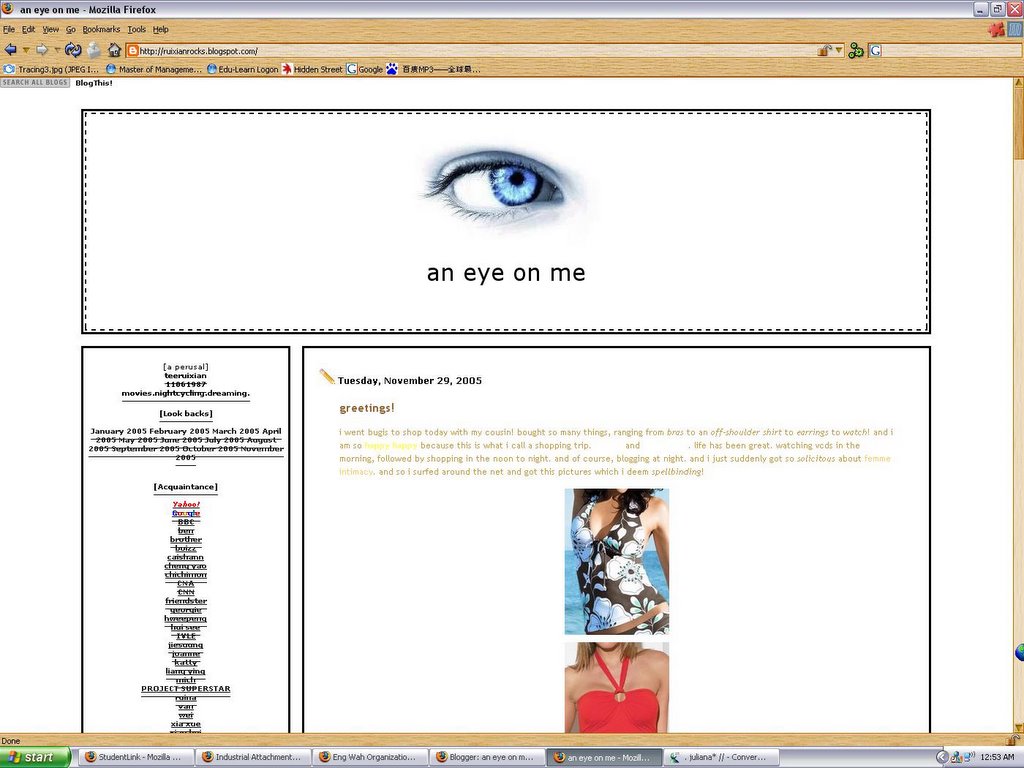Open the Help menu
Screen dimensions: 1024x768
click(x=161, y=29)
